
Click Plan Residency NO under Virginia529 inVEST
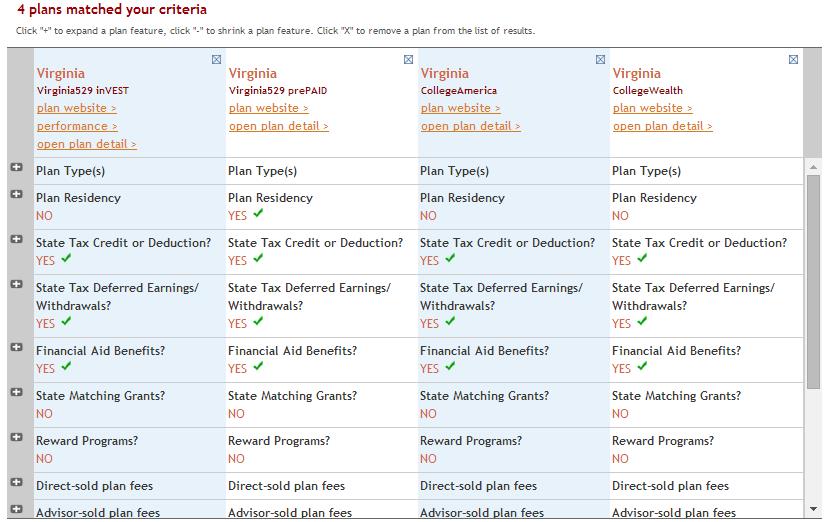tap(44, 216)
